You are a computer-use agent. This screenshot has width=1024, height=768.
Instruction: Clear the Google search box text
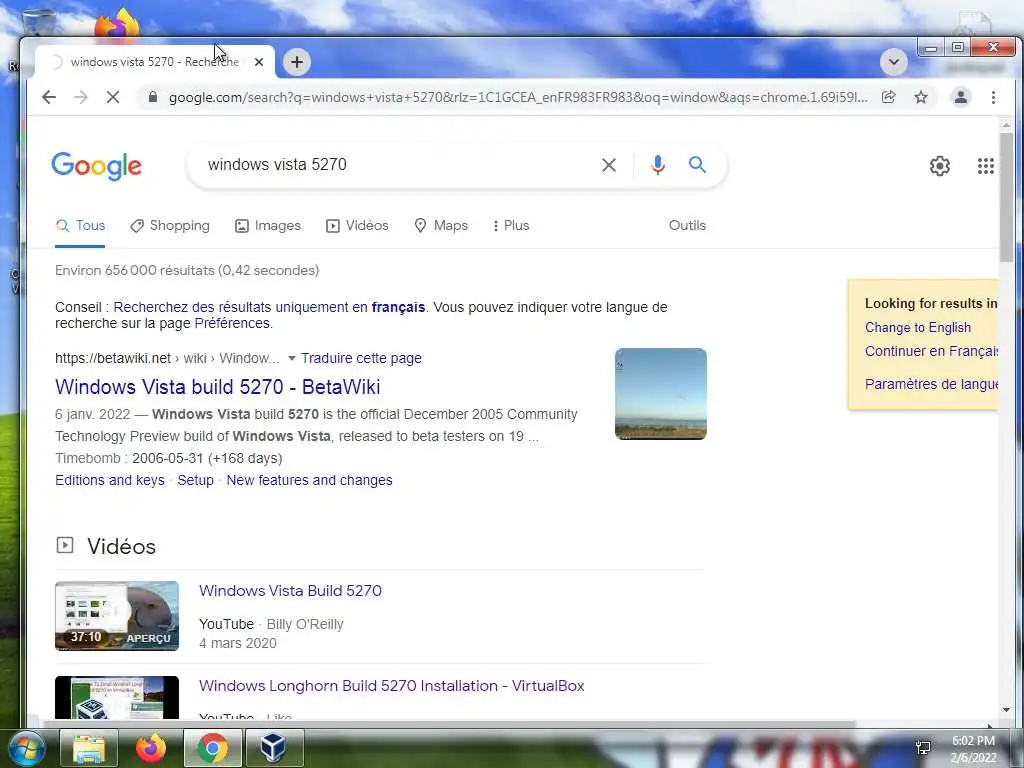(x=609, y=165)
